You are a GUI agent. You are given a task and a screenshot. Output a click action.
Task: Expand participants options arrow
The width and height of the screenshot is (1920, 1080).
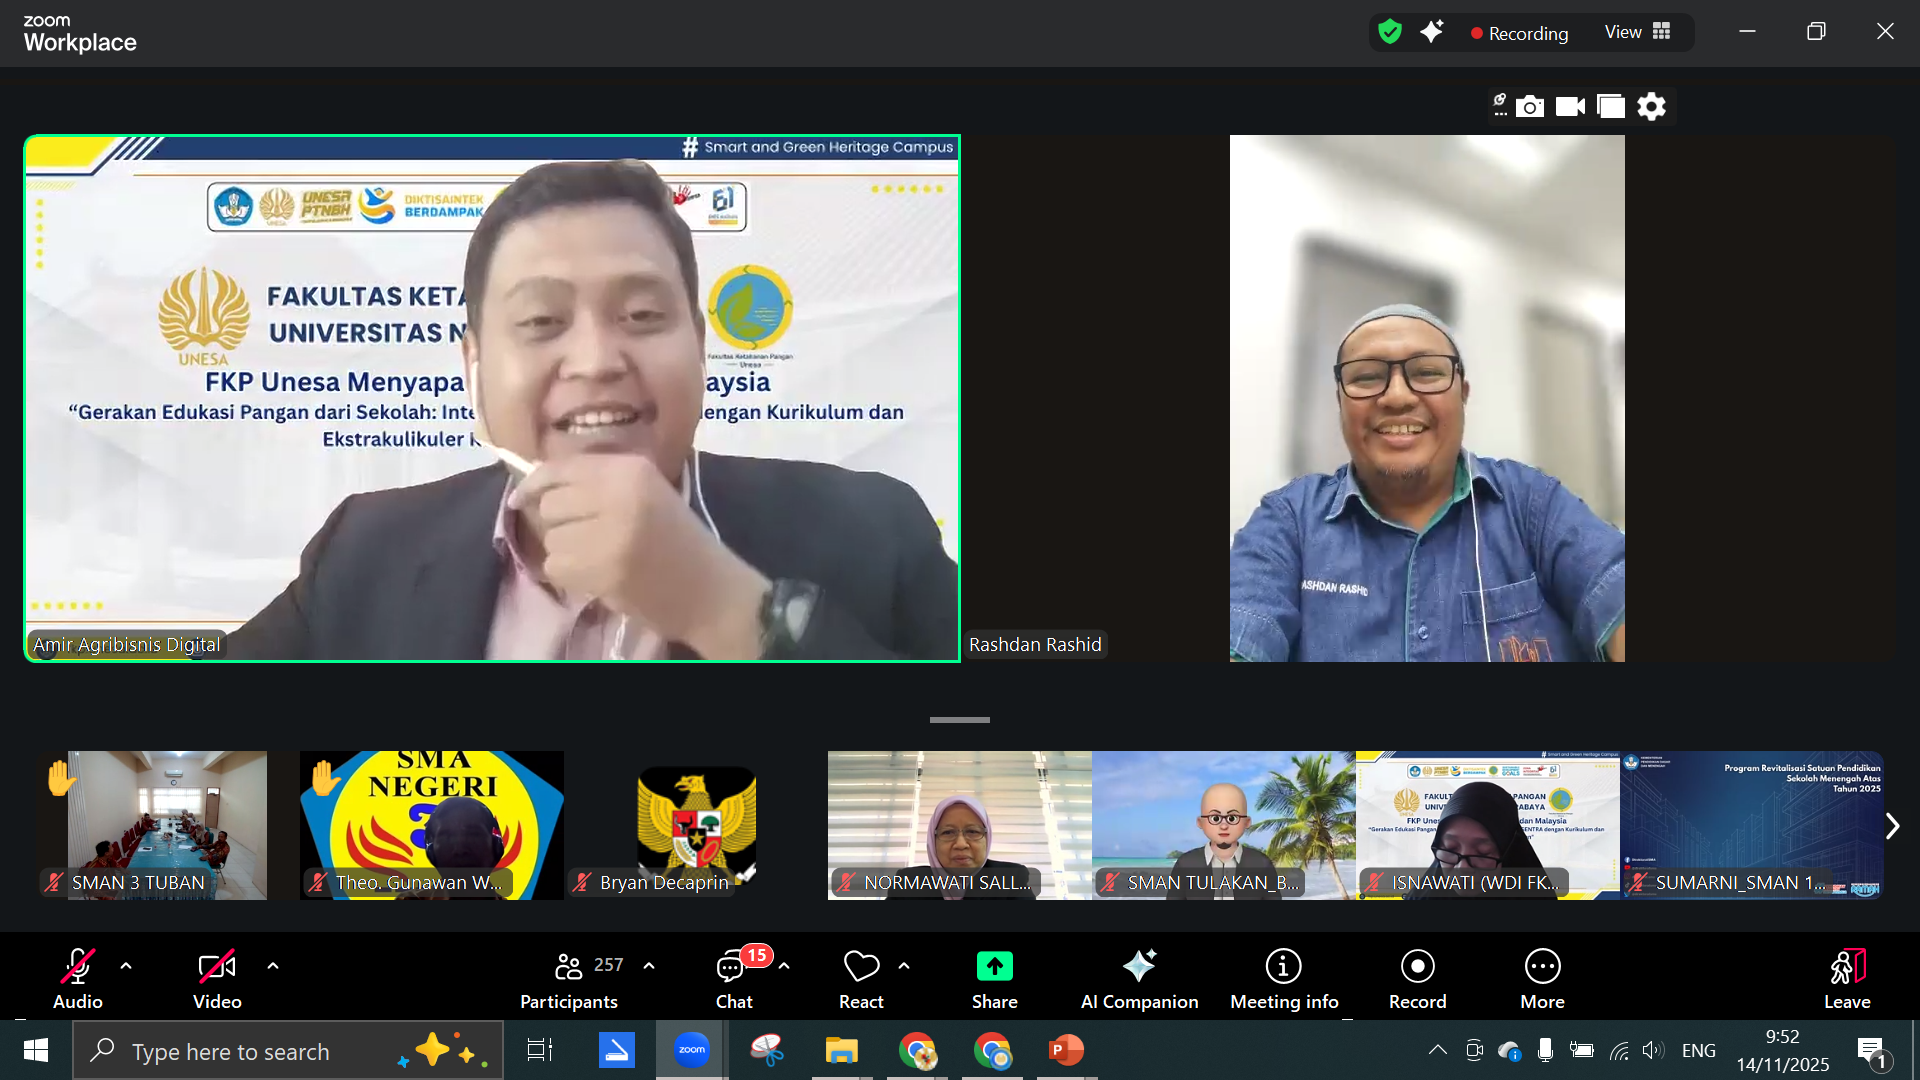649,966
